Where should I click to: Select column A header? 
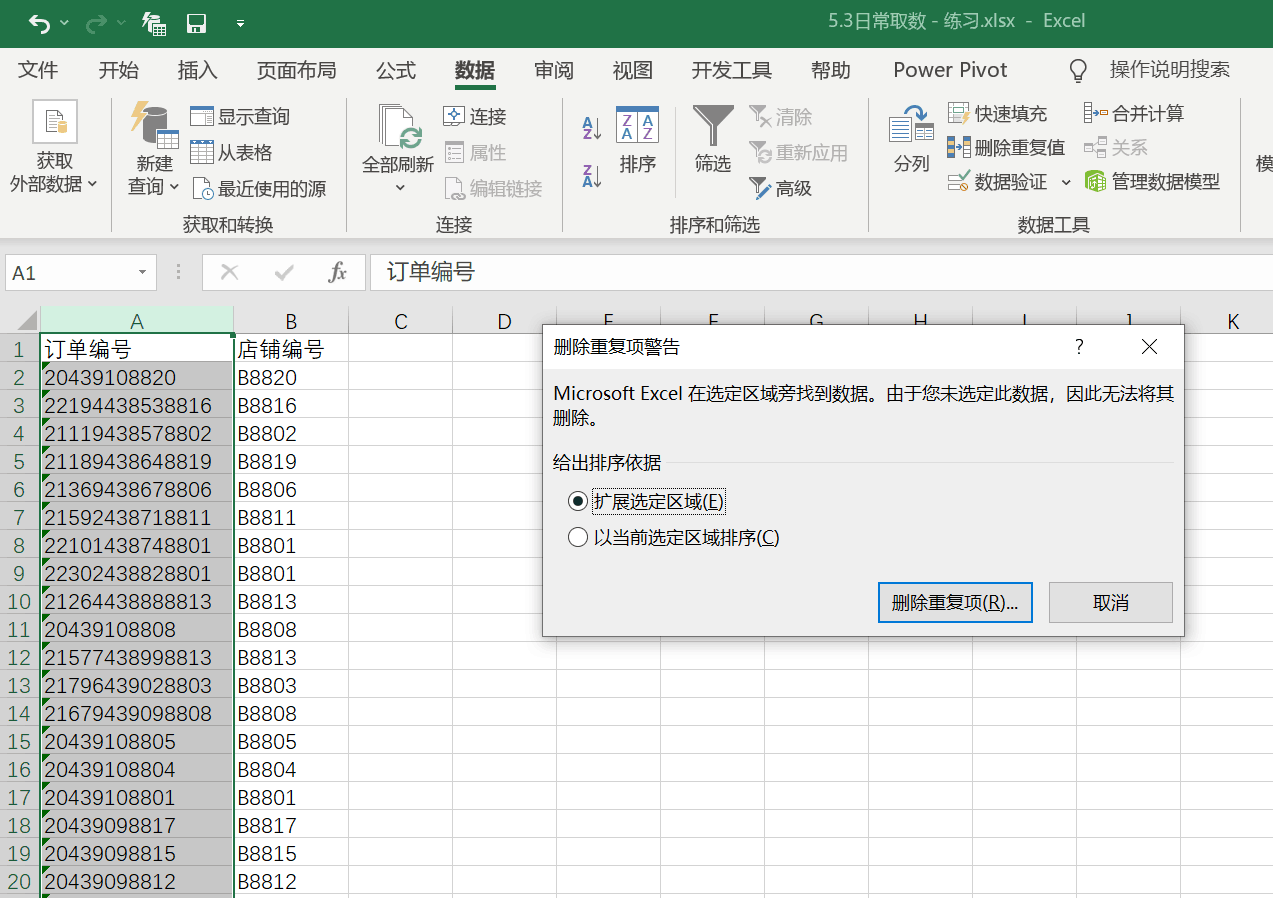coord(137,321)
